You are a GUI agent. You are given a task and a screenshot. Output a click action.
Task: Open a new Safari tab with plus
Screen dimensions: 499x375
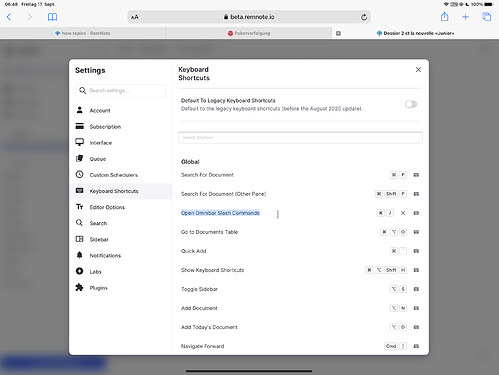(x=465, y=17)
